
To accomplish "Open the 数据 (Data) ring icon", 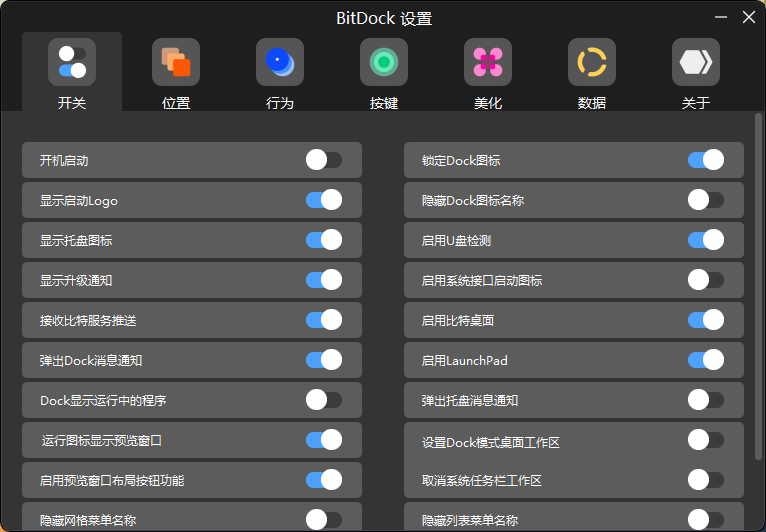I will tap(592, 63).
